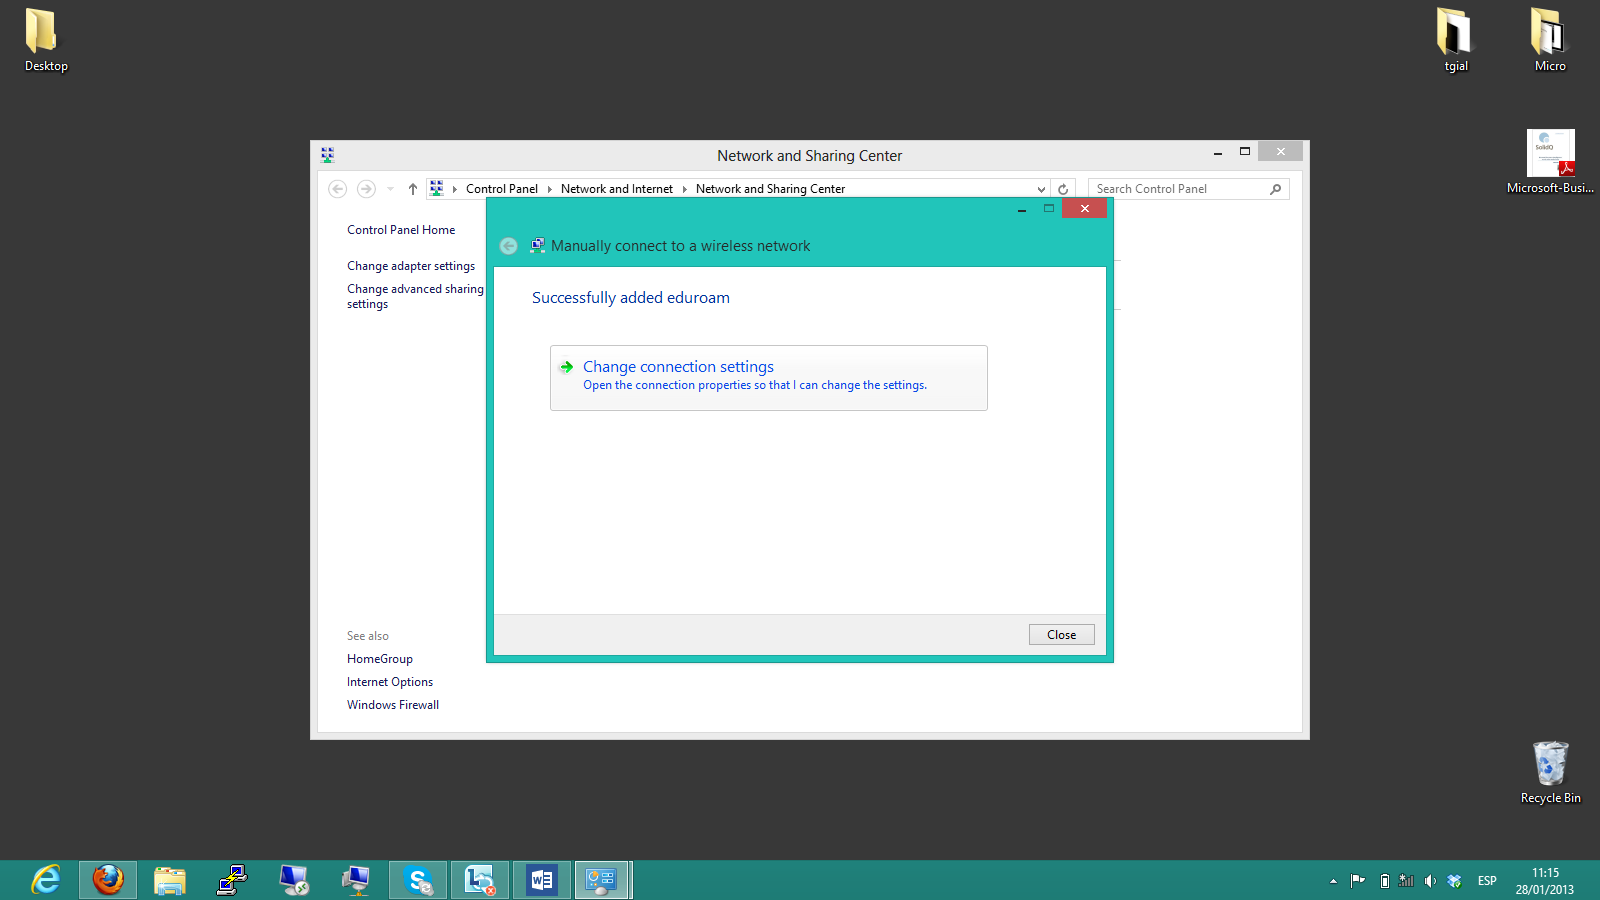The width and height of the screenshot is (1600, 900).
Task: Launch Internet Explorer from the taskbar
Action: tap(46, 880)
